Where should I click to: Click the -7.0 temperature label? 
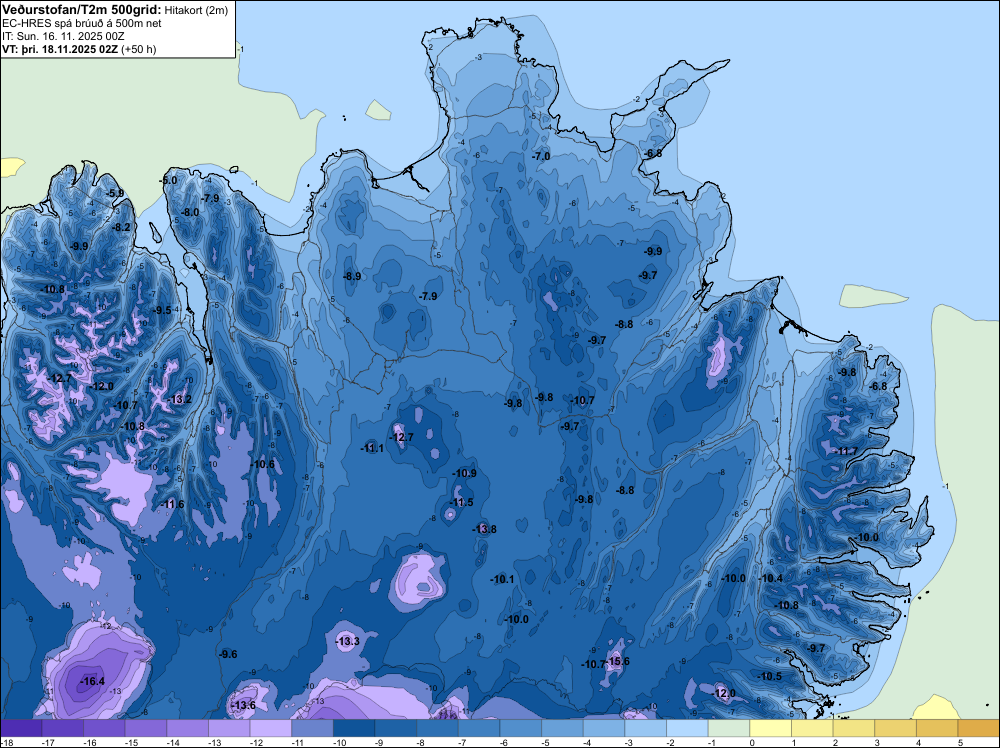pyautogui.click(x=541, y=156)
